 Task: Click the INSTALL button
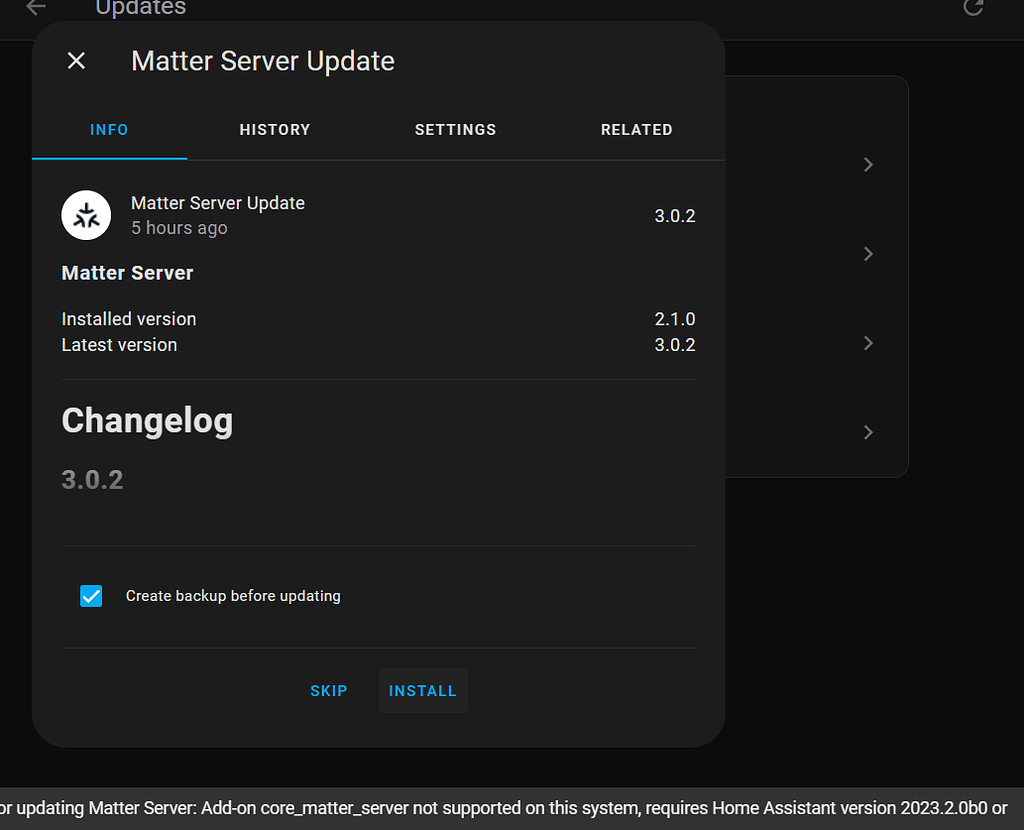pyautogui.click(x=422, y=690)
